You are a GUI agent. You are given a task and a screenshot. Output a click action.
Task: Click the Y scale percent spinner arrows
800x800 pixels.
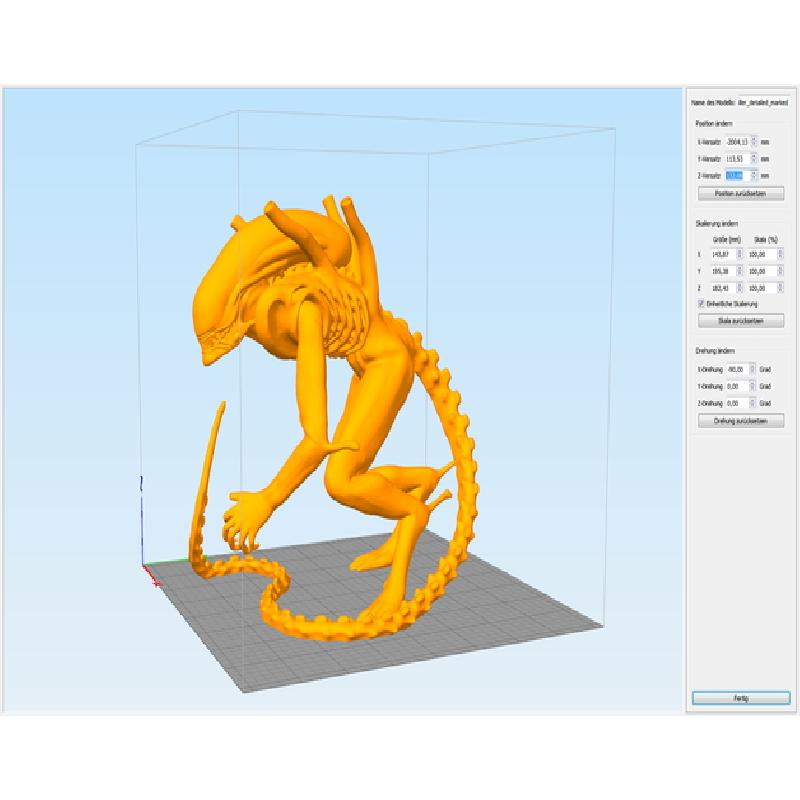(x=780, y=271)
